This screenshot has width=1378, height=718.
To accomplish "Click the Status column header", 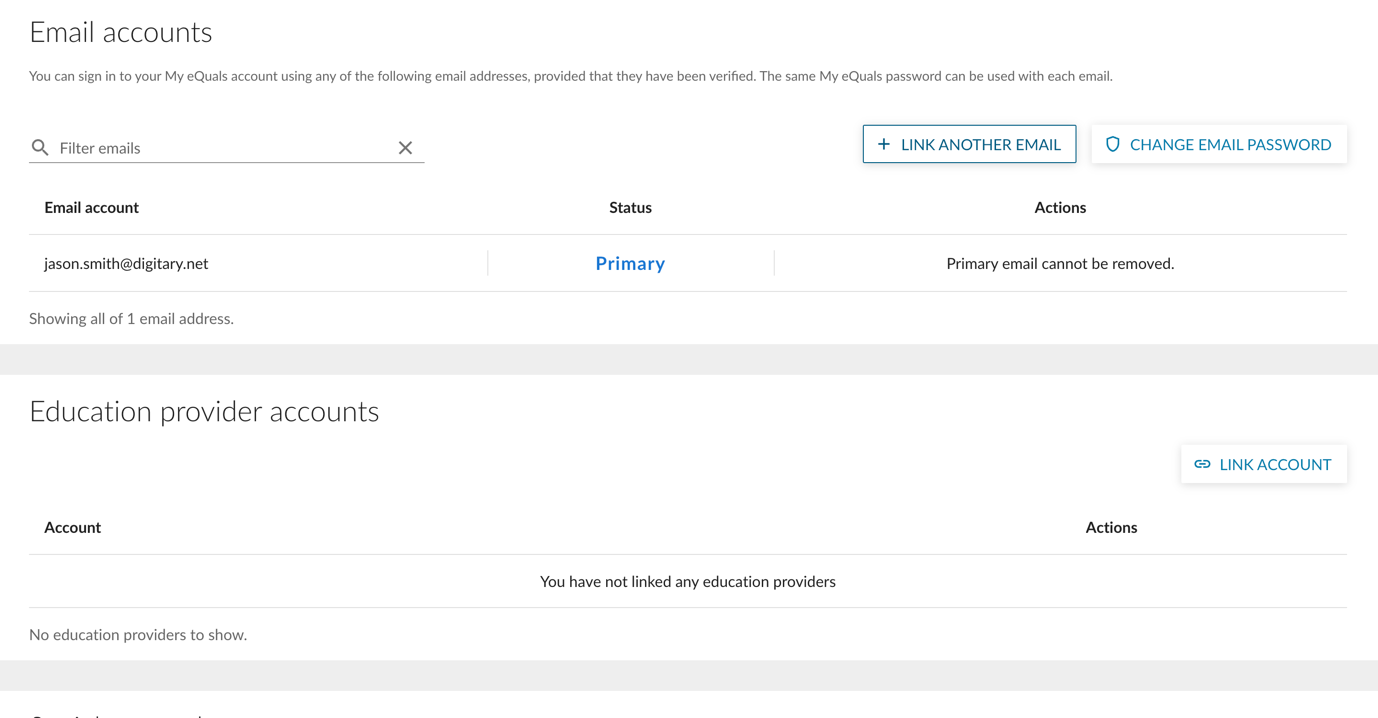I will [630, 207].
